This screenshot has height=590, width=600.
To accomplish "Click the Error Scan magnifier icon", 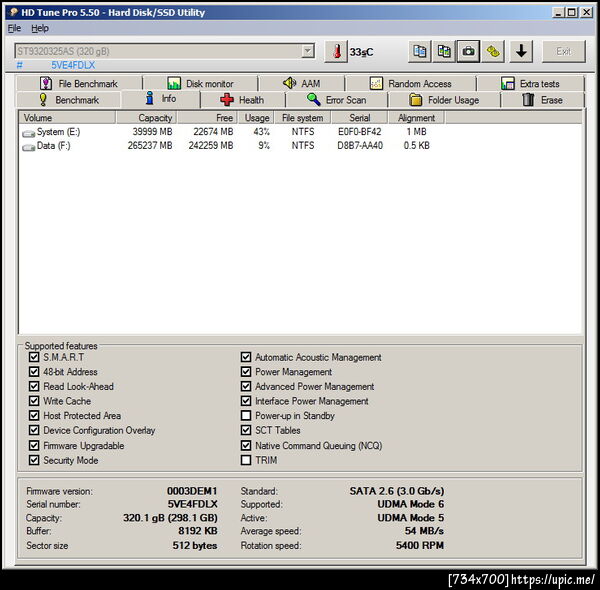I will [314, 100].
